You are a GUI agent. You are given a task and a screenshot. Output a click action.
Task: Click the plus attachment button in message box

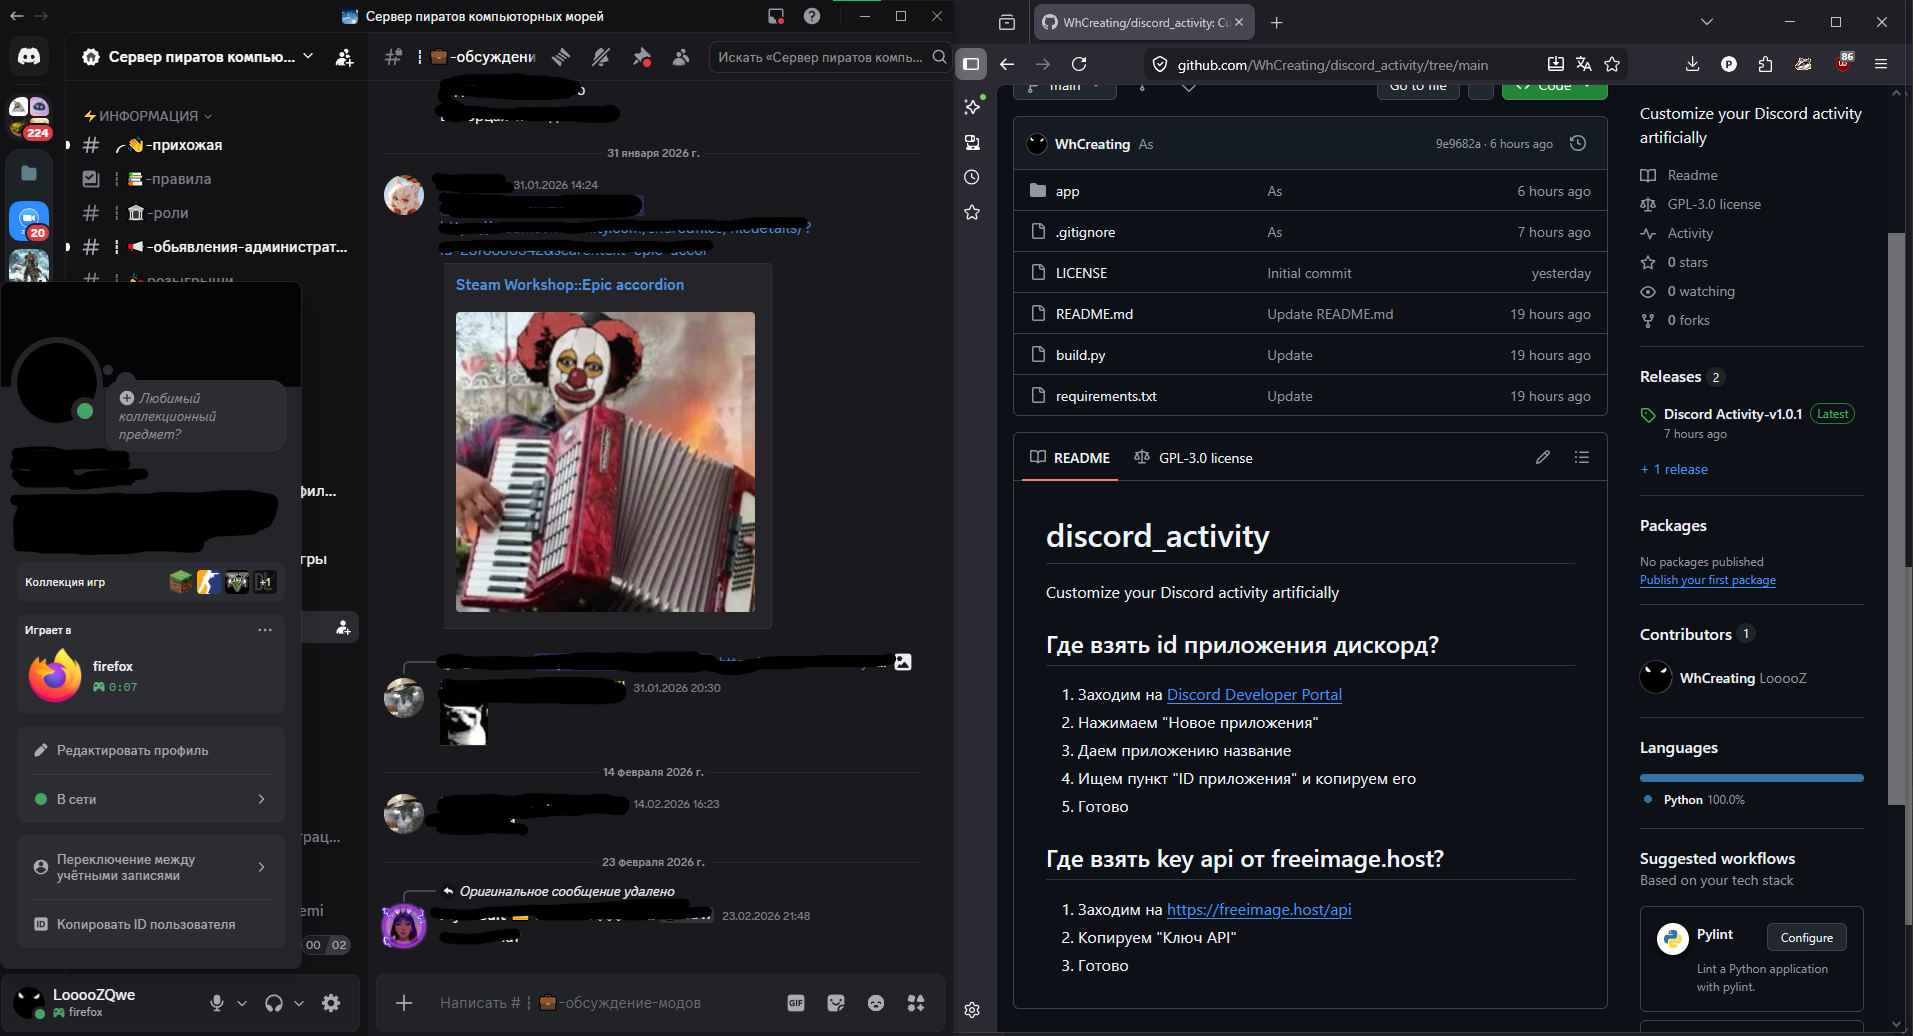[404, 1003]
